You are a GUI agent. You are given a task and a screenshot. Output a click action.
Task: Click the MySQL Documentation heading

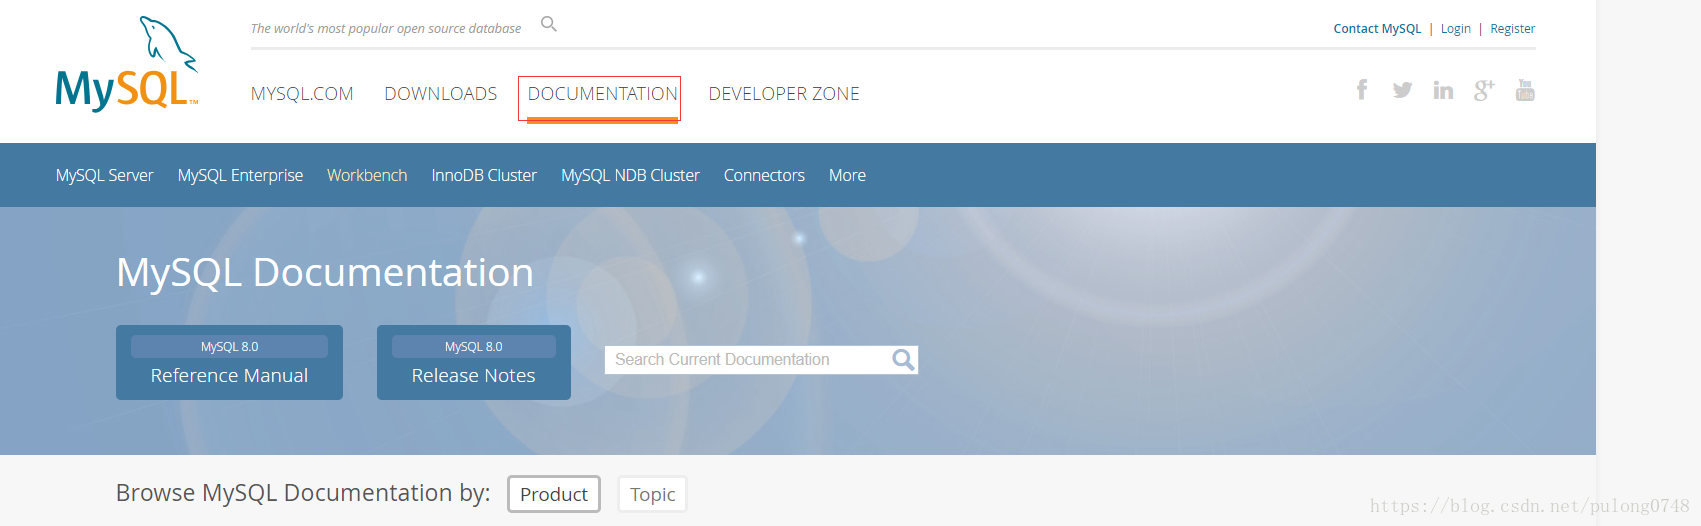(325, 272)
